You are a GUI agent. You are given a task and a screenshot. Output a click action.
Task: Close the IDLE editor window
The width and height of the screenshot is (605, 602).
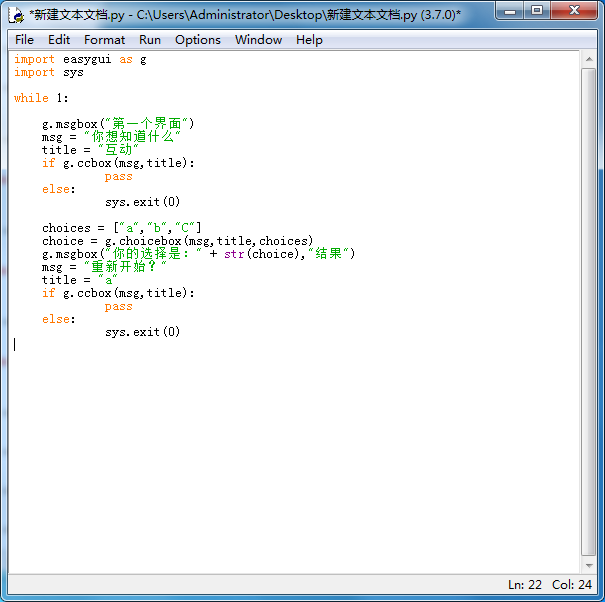[x=574, y=11]
